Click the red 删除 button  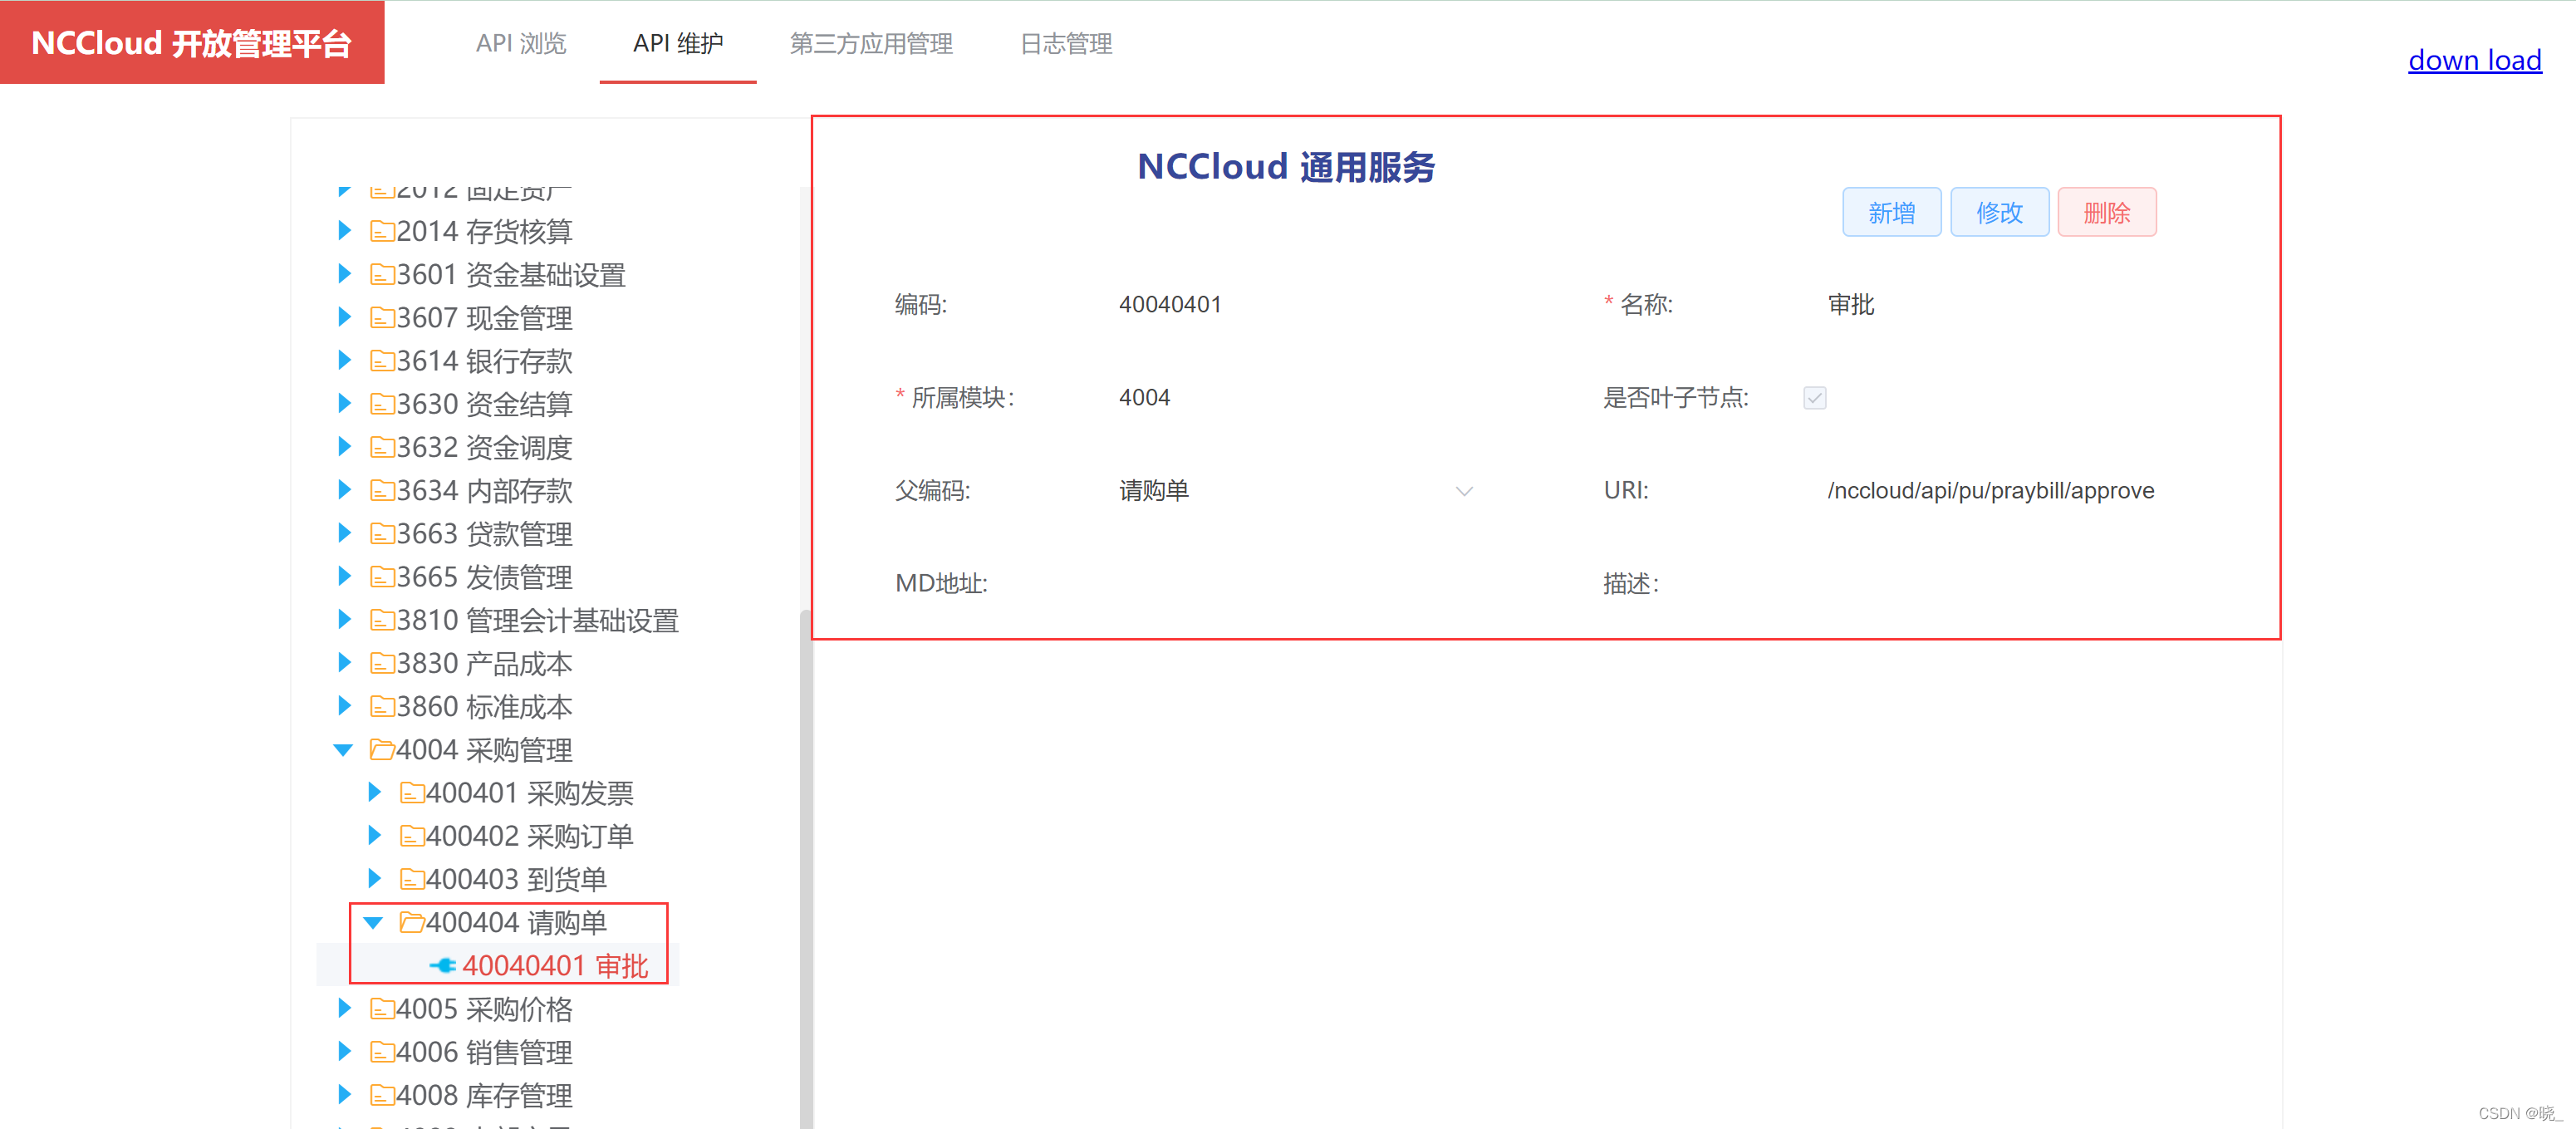pyautogui.click(x=2106, y=212)
